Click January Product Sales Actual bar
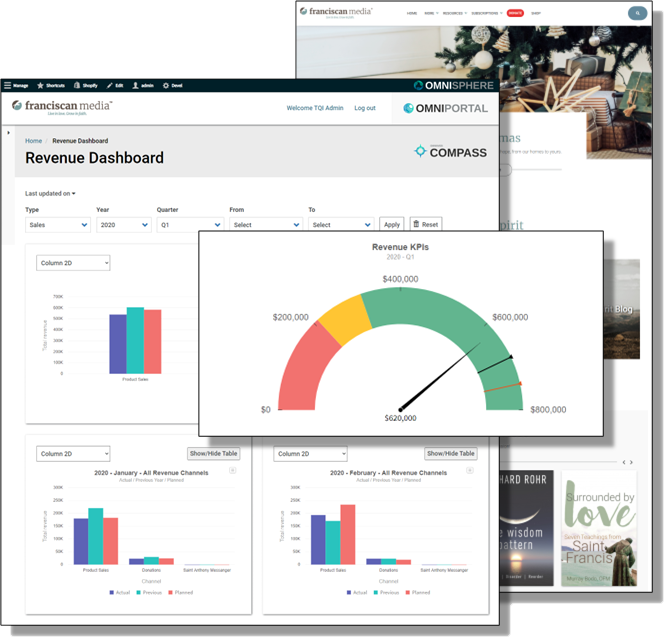 (x=81, y=541)
